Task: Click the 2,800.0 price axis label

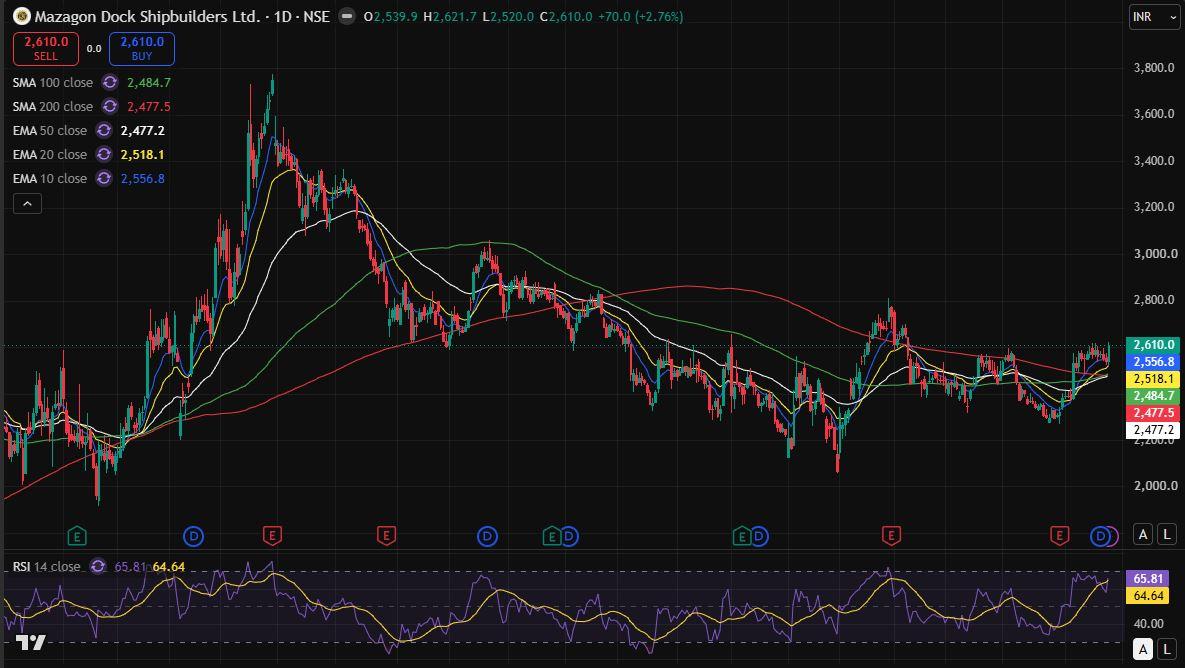Action: 1154,300
